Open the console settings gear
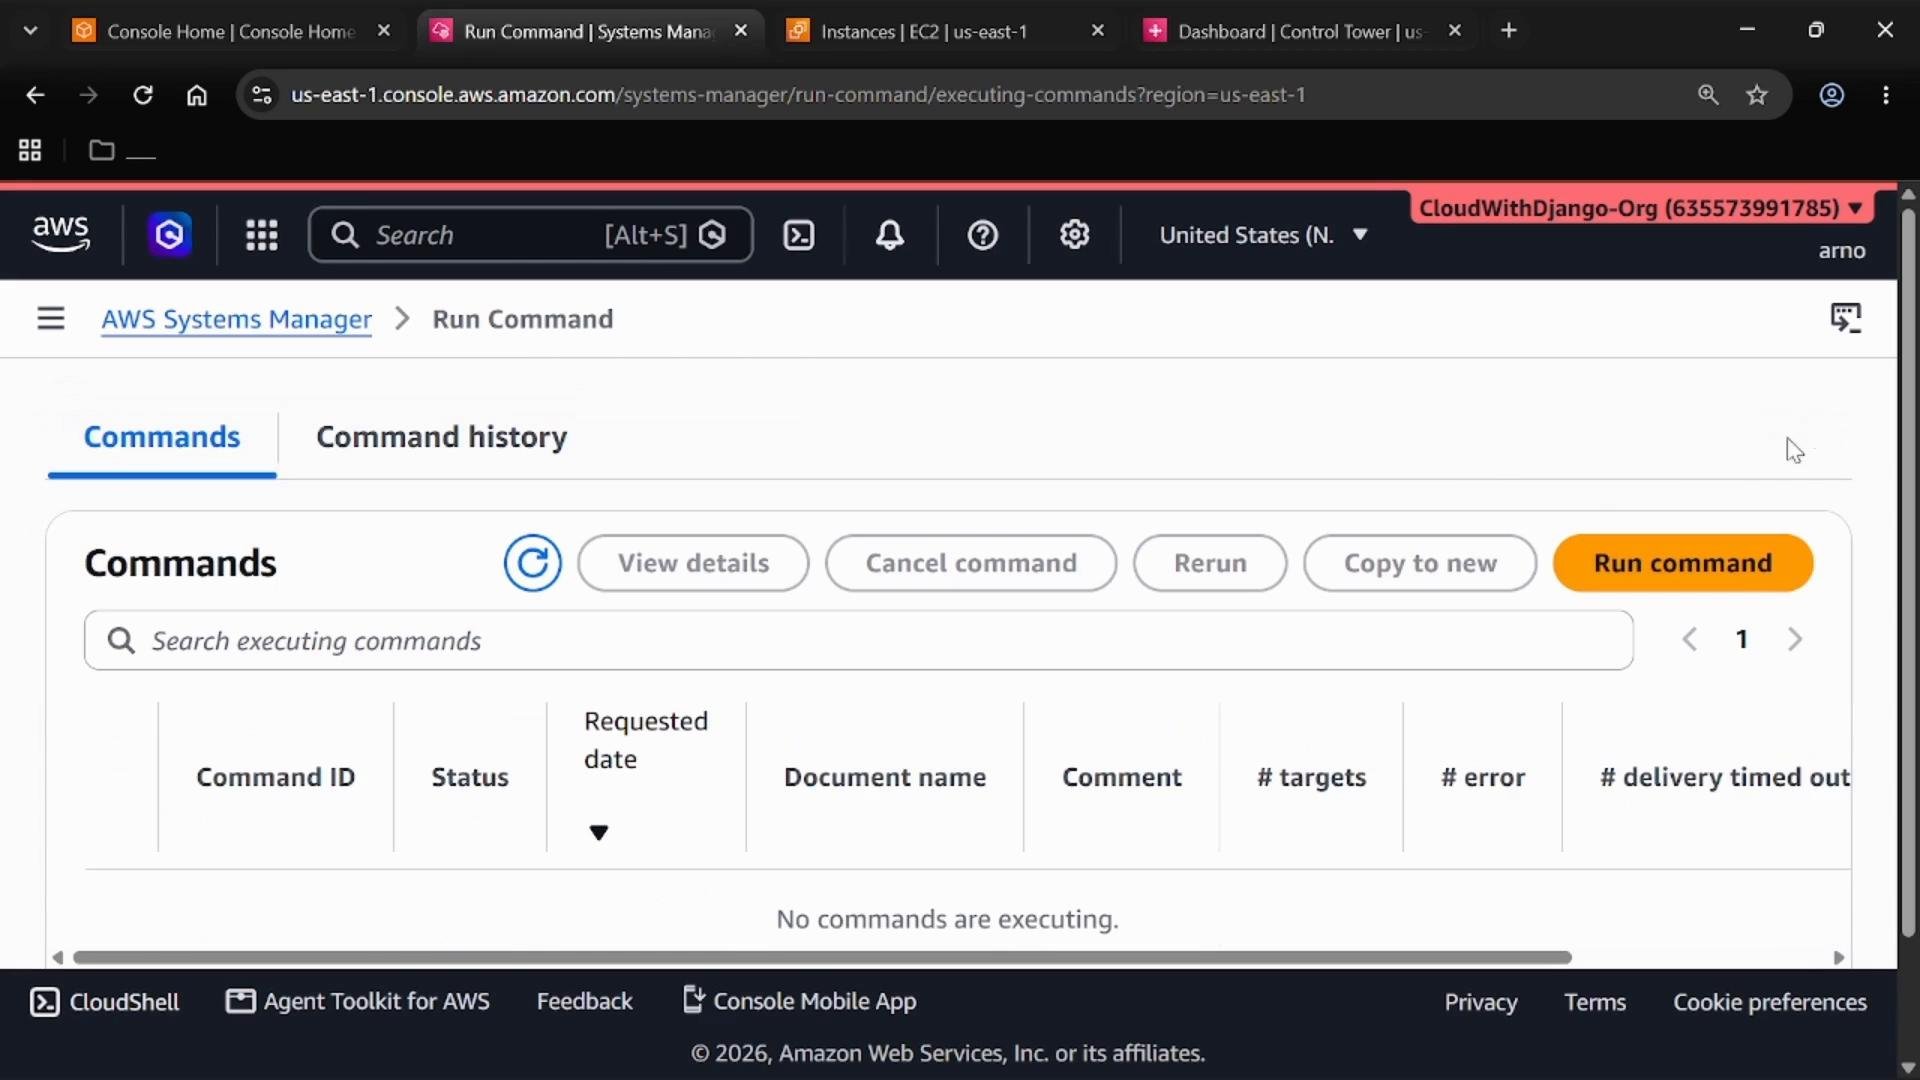This screenshot has width=1920, height=1080. pyautogui.click(x=1075, y=235)
